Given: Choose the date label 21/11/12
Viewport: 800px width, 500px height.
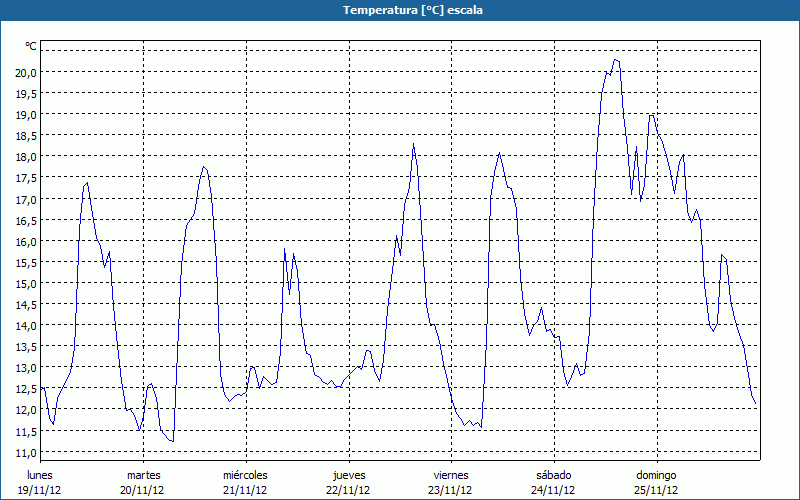Looking at the screenshot, I should click(x=245, y=490).
